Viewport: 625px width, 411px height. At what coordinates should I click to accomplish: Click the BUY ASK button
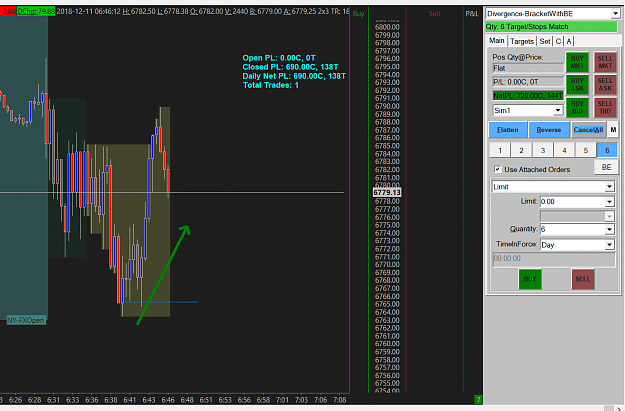click(x=577, y=85)
